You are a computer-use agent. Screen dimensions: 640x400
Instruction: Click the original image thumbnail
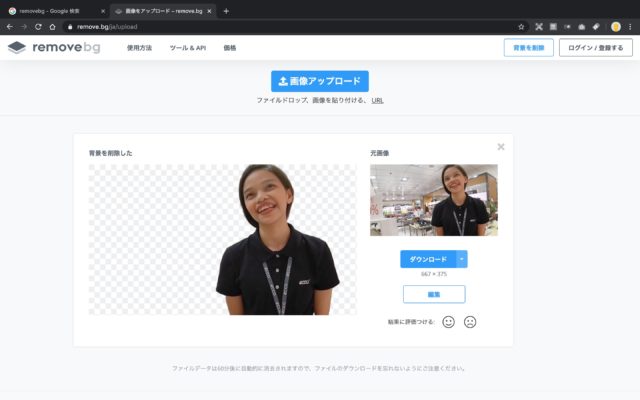[x=433, y=200]
